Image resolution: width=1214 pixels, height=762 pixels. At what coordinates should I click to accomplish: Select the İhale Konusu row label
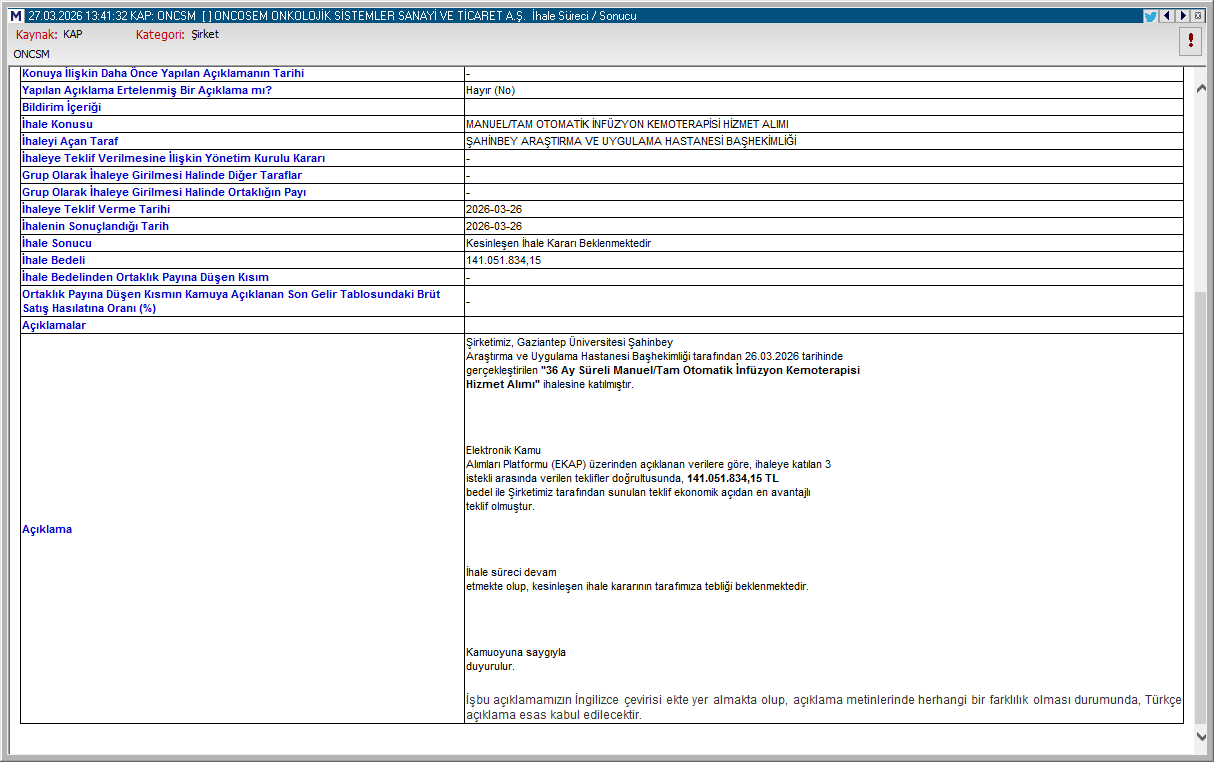(57, 124)
